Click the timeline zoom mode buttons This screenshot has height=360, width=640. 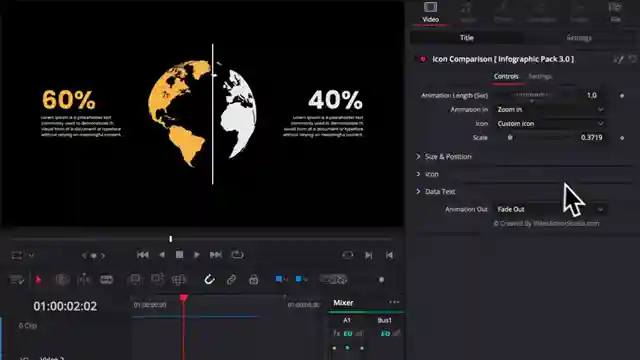[333, 280]
